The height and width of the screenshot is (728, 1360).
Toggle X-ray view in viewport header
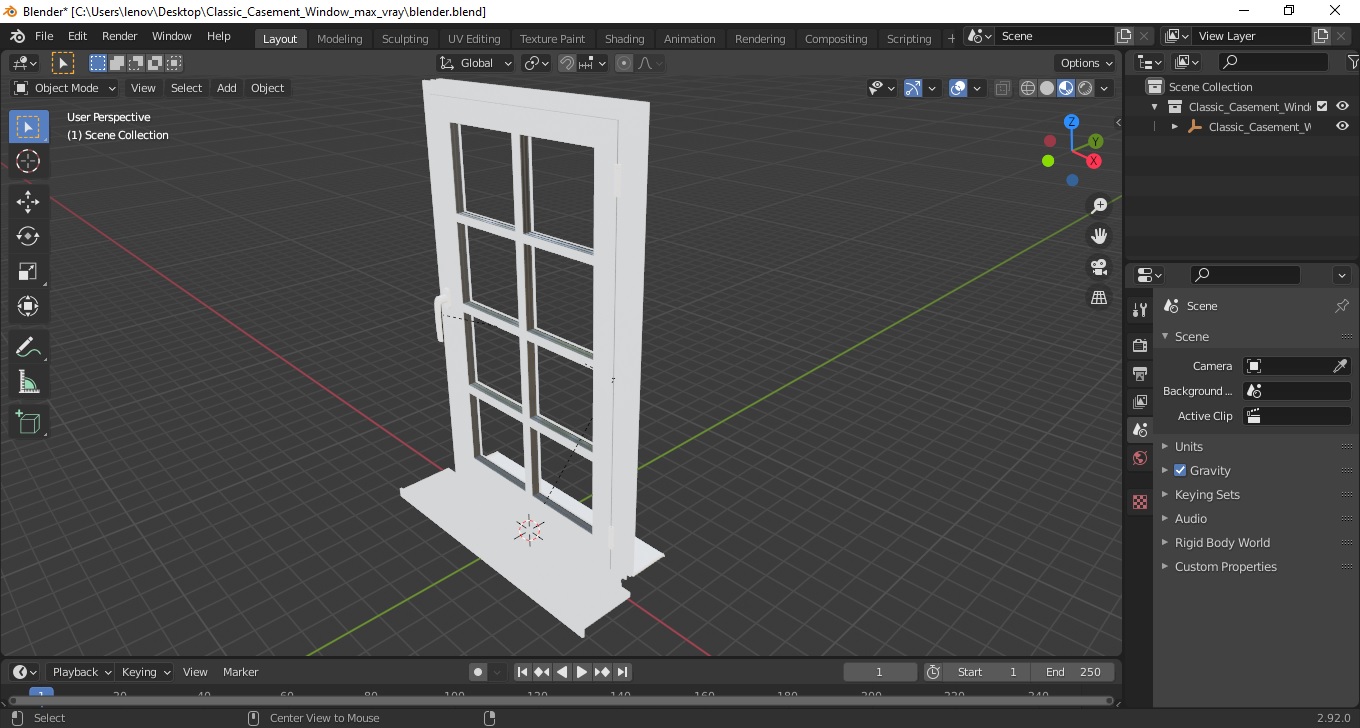coord(1003,88)
